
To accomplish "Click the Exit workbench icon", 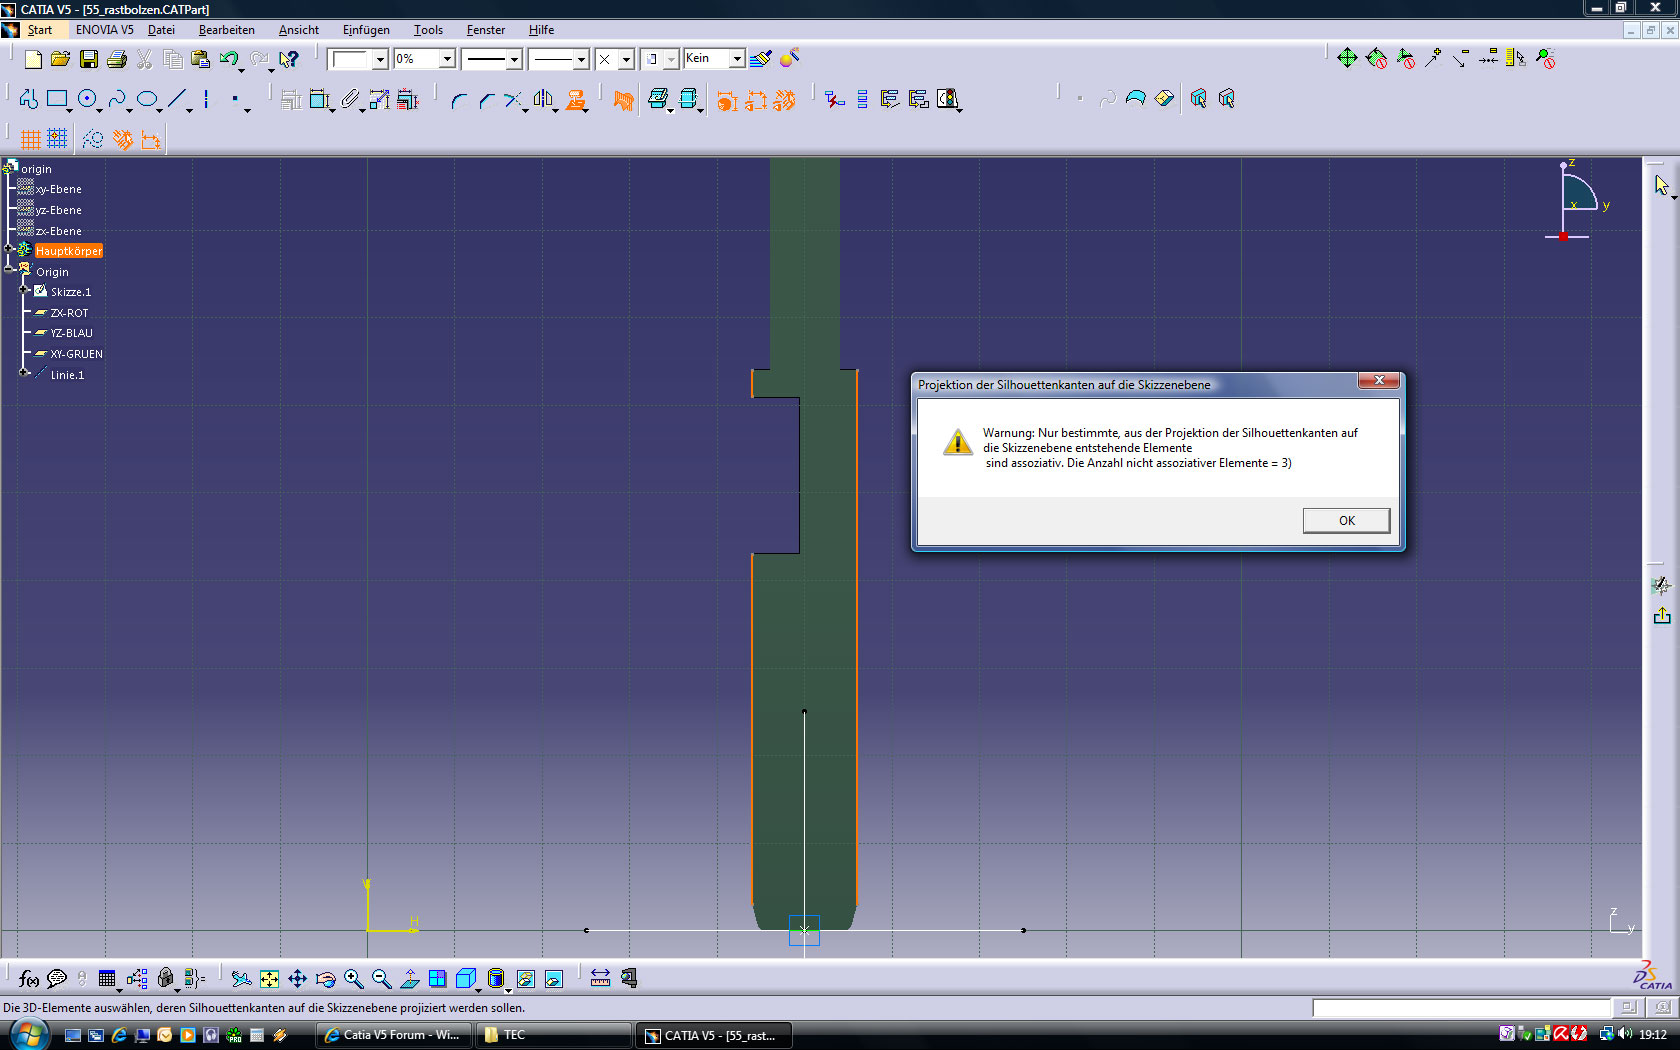I will 1662,615.
